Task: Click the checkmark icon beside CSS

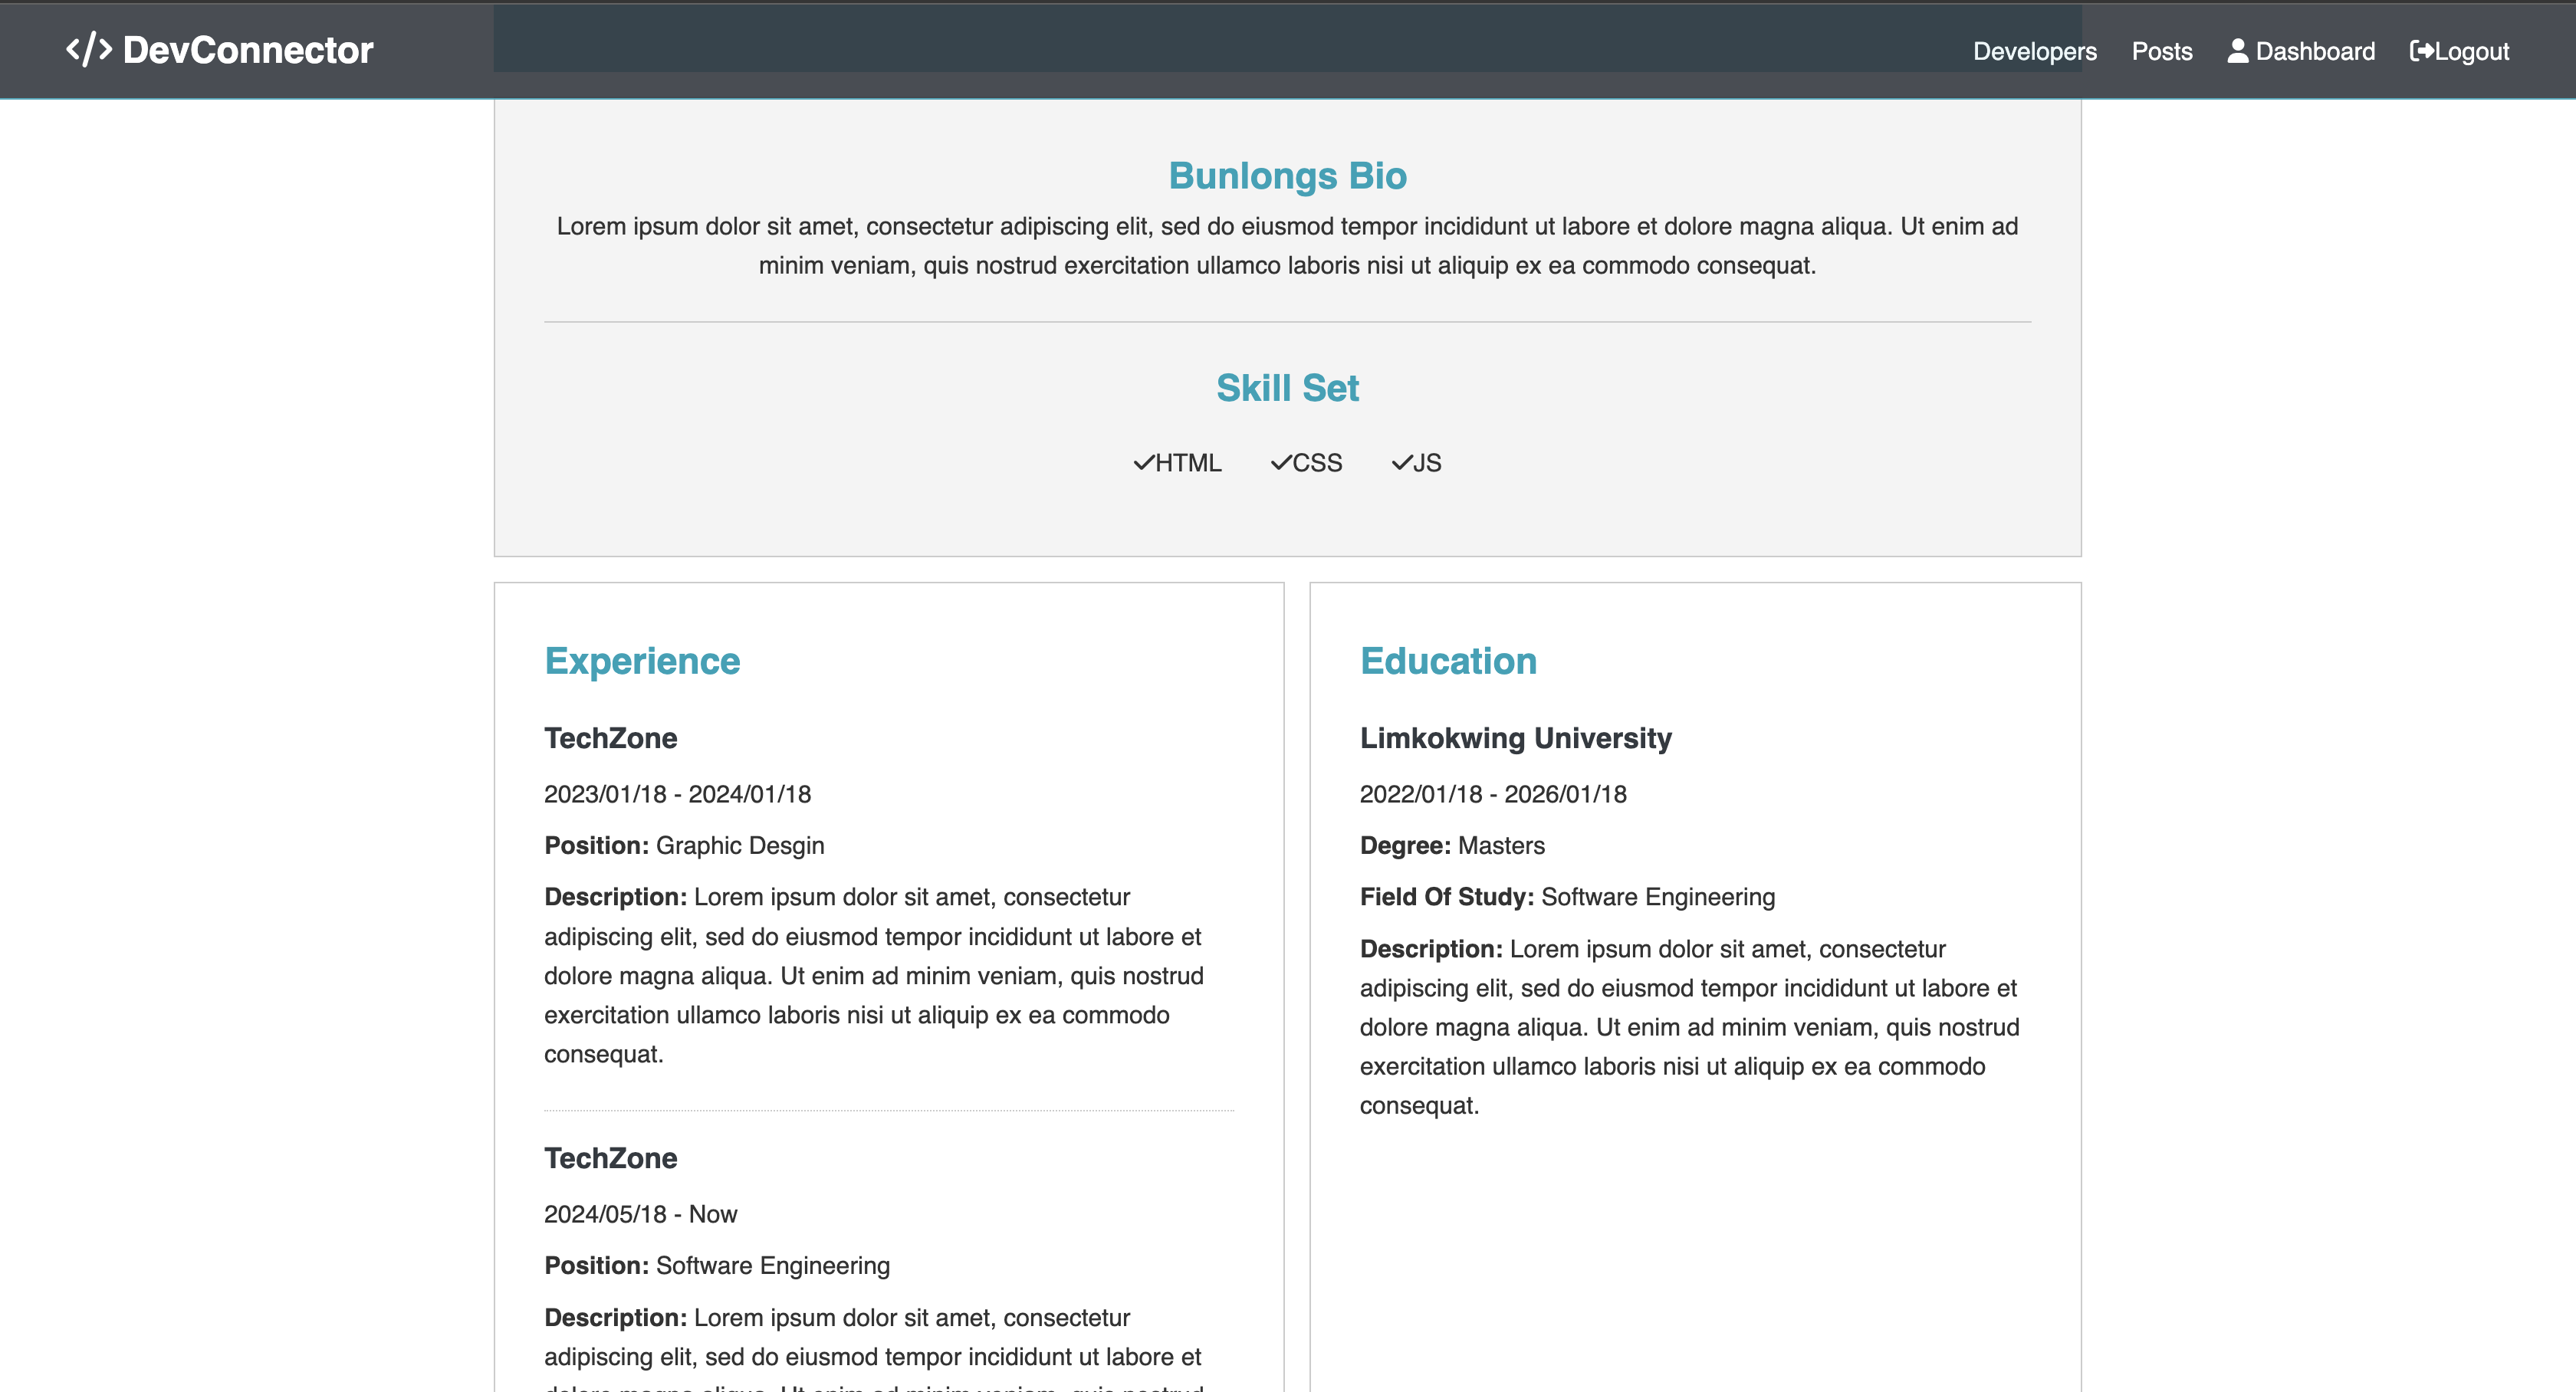Action: [1280, 463]
